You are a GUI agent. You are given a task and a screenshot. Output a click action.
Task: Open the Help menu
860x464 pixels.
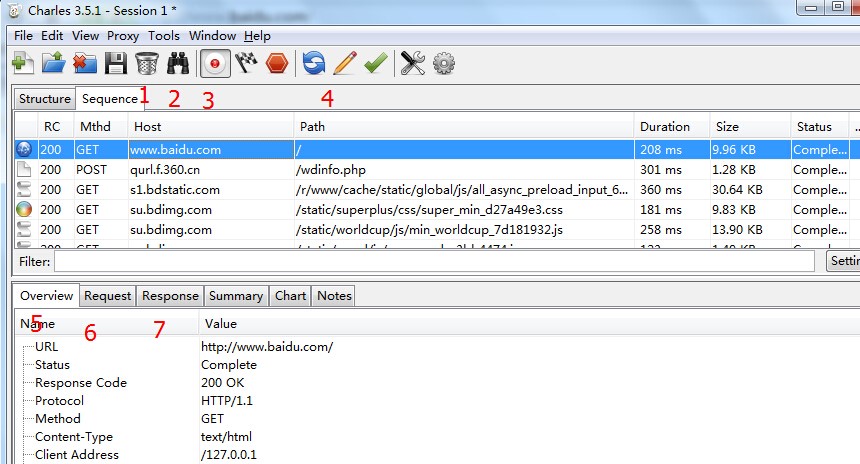[x=257, y=36]
